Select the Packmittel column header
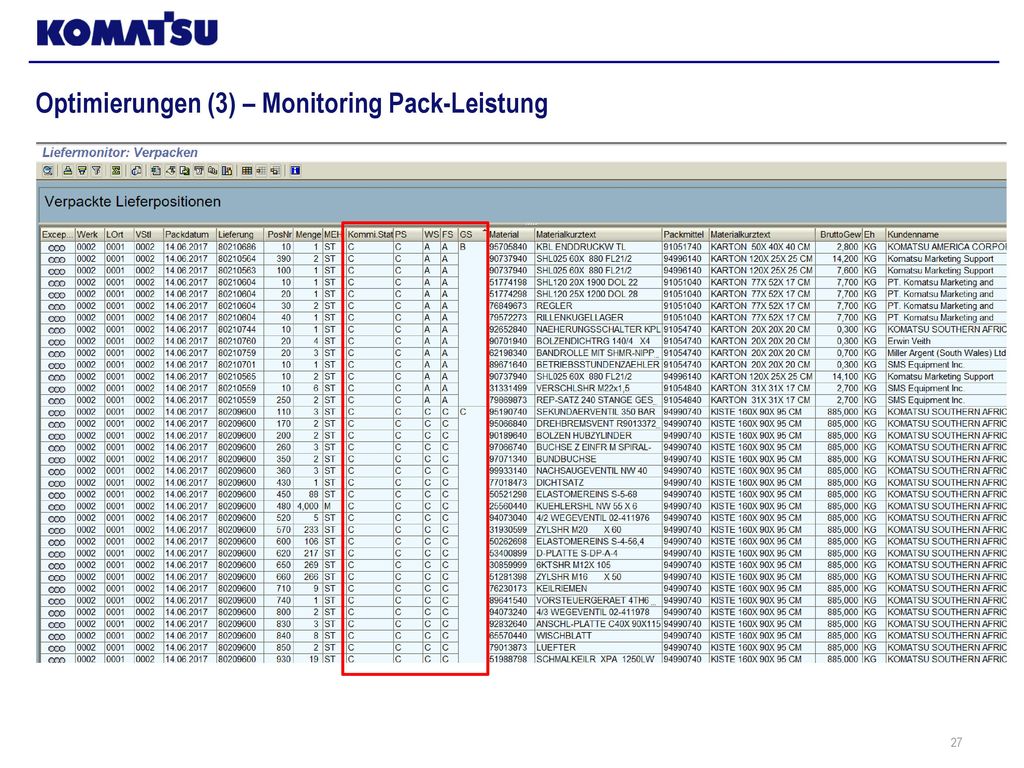This screenshot has height=768, width=1024. point(685,234)
